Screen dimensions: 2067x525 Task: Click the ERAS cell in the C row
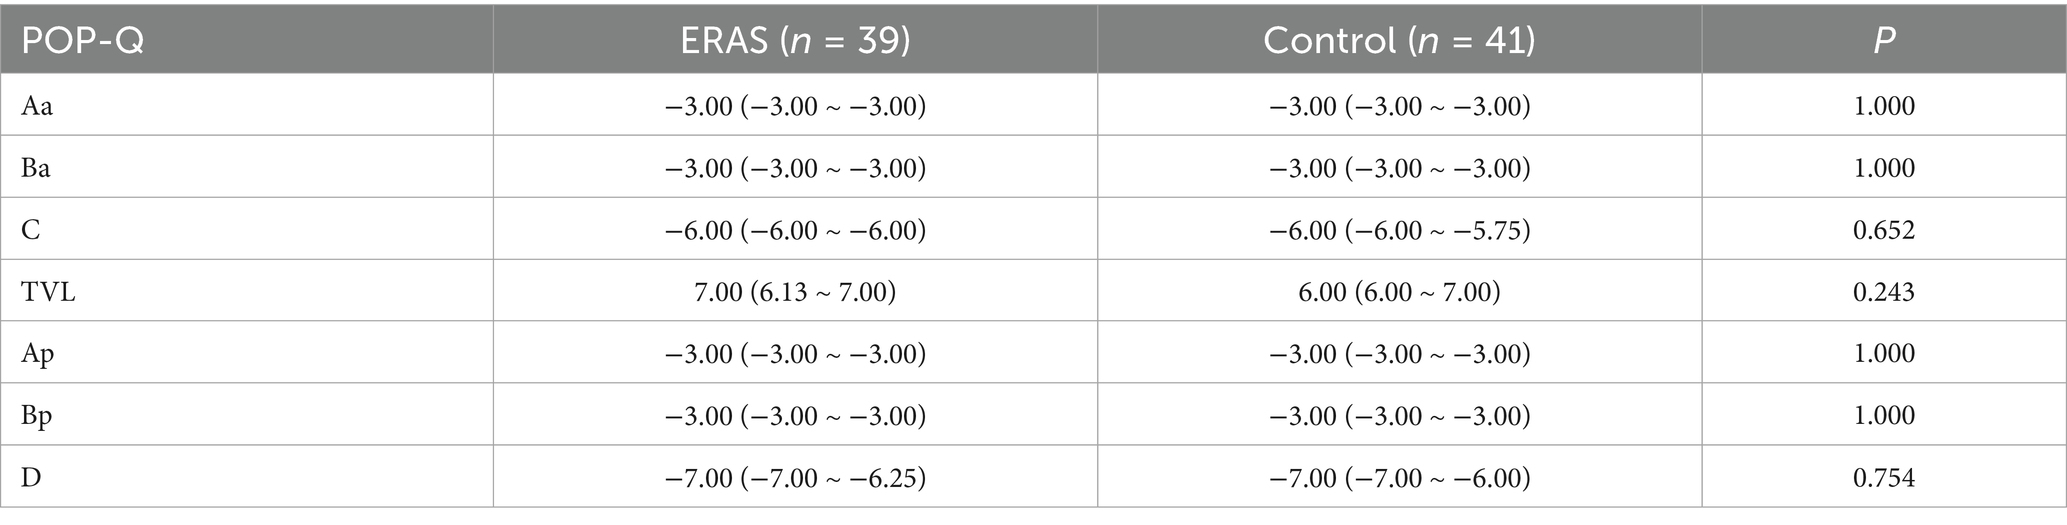[x=795, y=230]
